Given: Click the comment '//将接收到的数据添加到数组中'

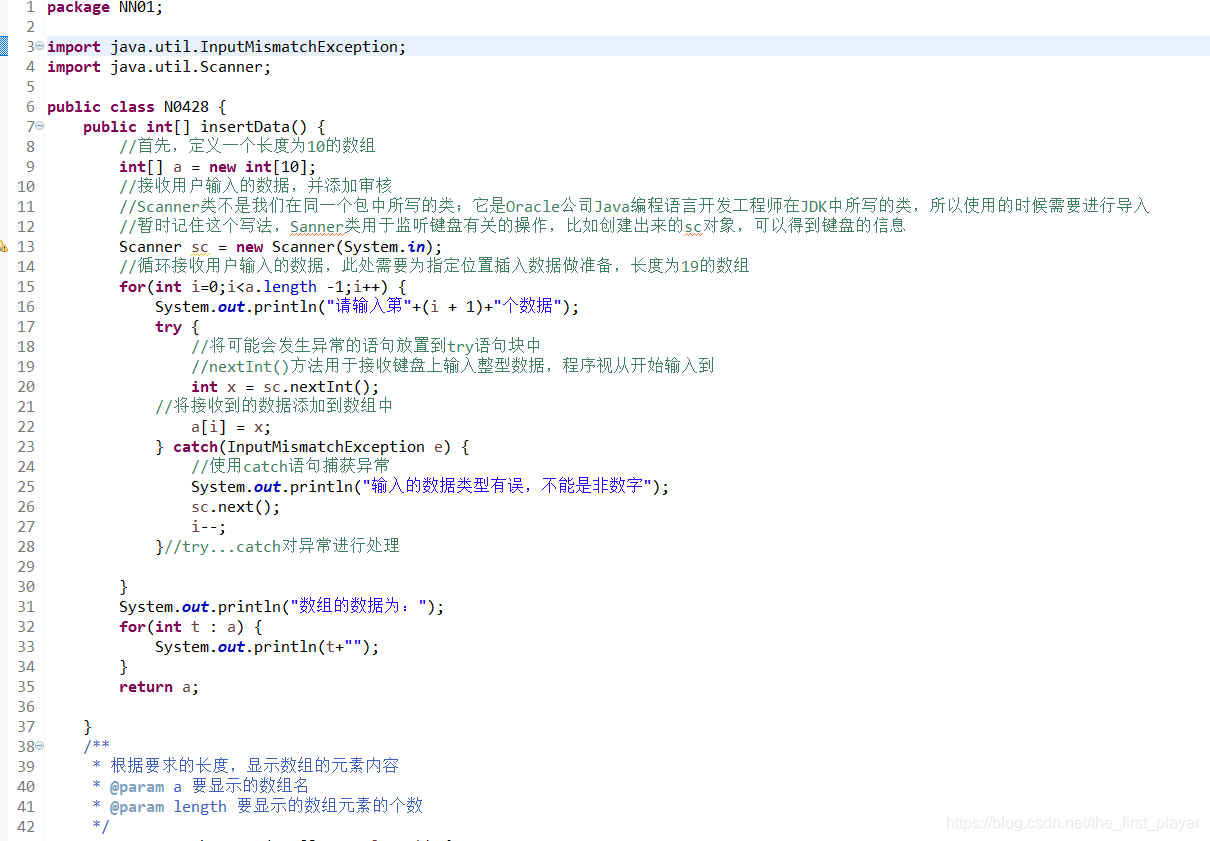Looking at the screenshot, I should pos(274,406).
